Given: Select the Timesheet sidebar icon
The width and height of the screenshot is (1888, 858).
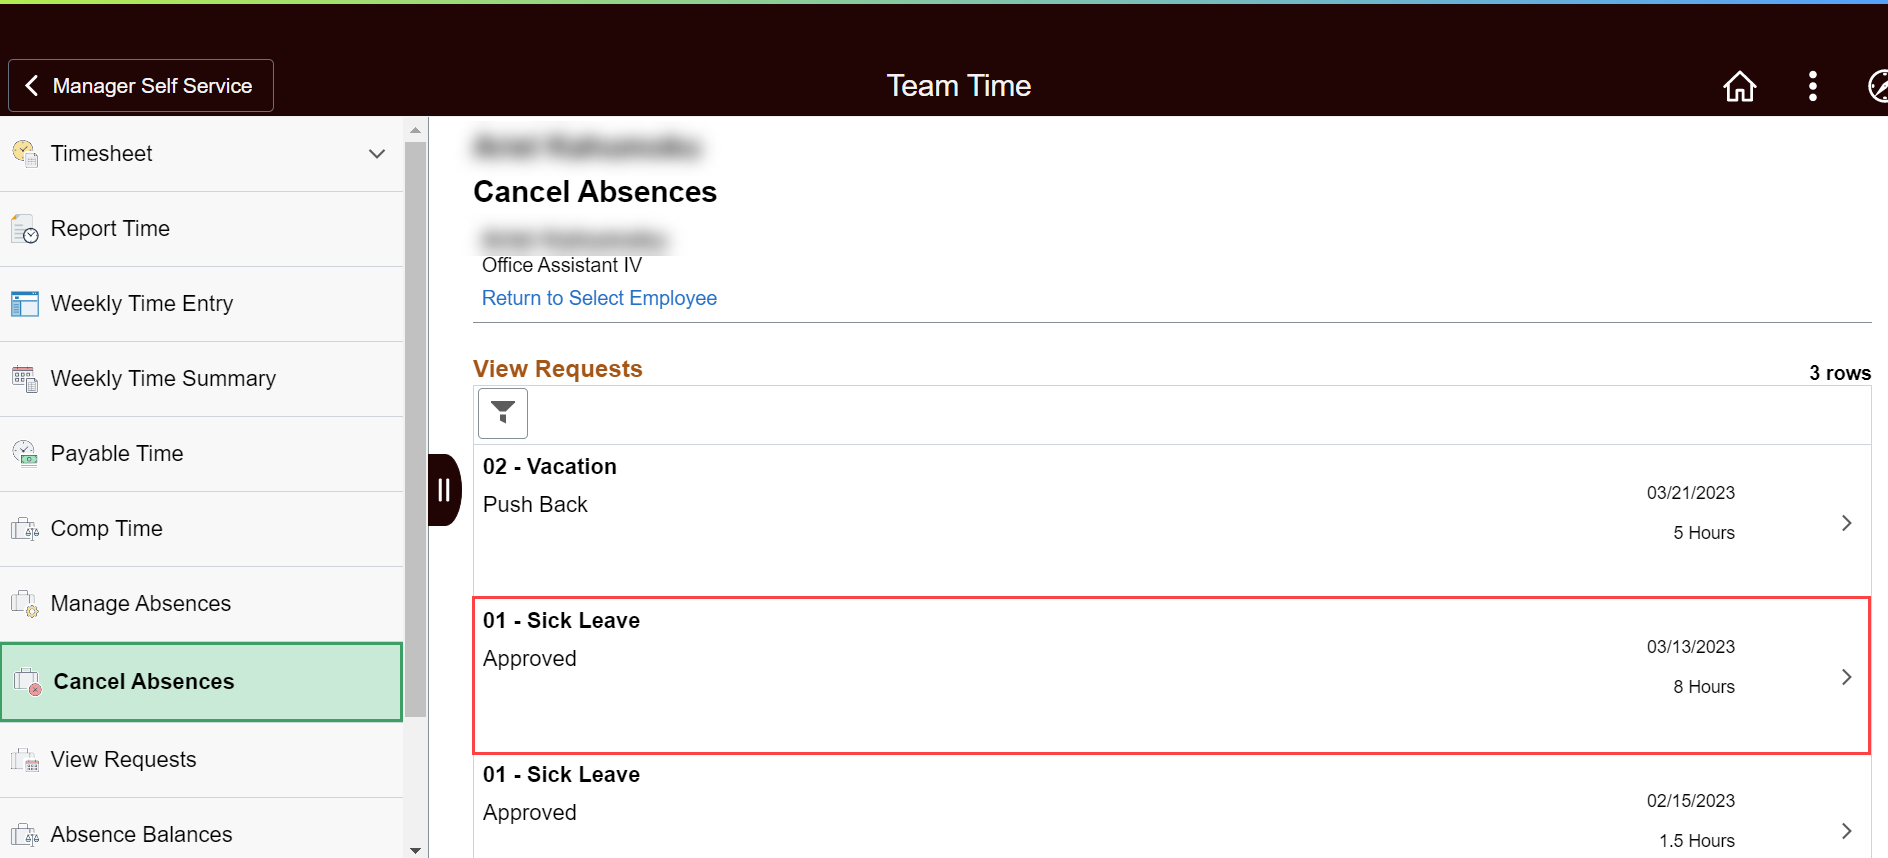Looking at the screenshot, I should click(x=26, y=153).
